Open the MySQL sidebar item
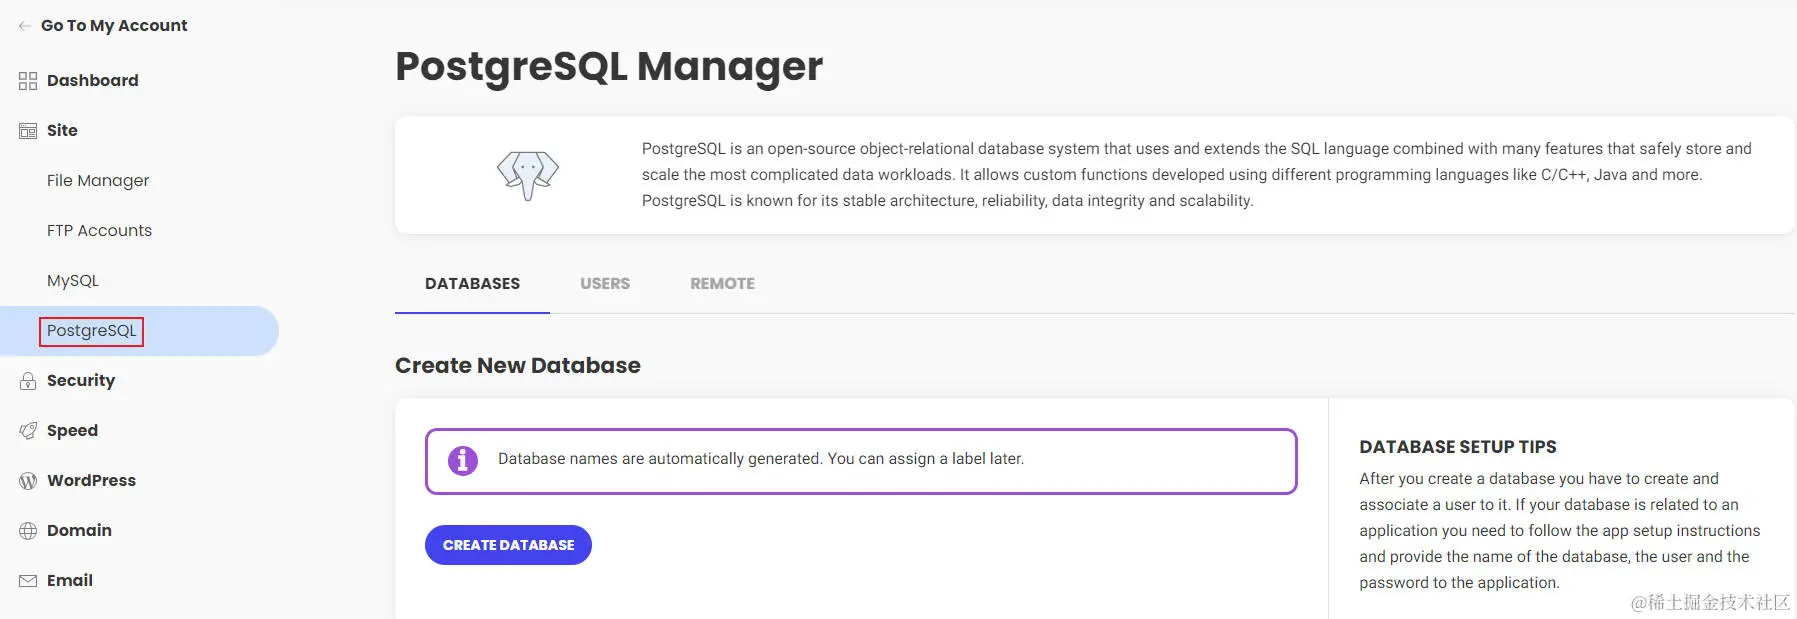The height and width of the screenshot is (619, 1797). coord(73,281)
